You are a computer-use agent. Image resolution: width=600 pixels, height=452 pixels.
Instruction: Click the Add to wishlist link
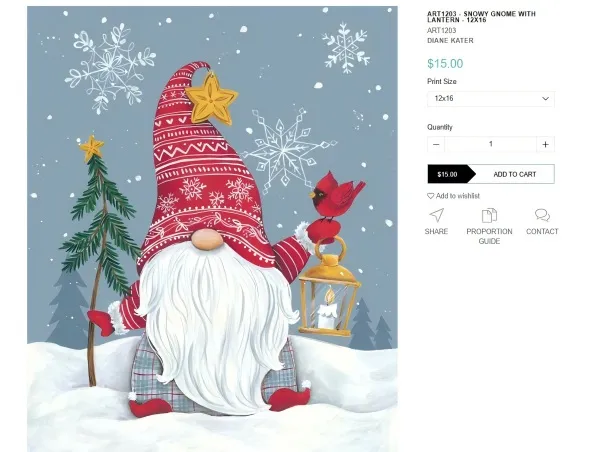click(x=453, y=196)
